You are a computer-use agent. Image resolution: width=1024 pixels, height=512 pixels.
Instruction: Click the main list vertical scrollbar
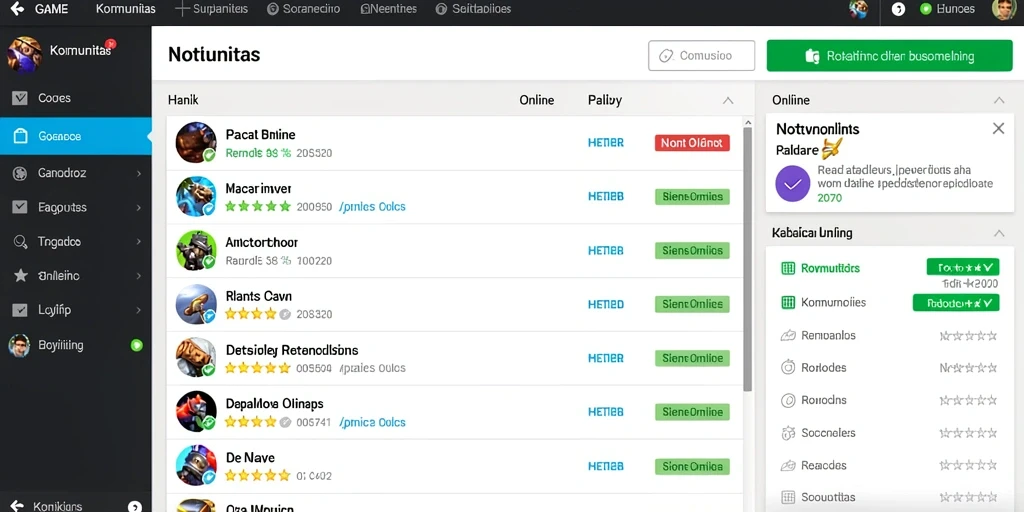tap(748, 258)
